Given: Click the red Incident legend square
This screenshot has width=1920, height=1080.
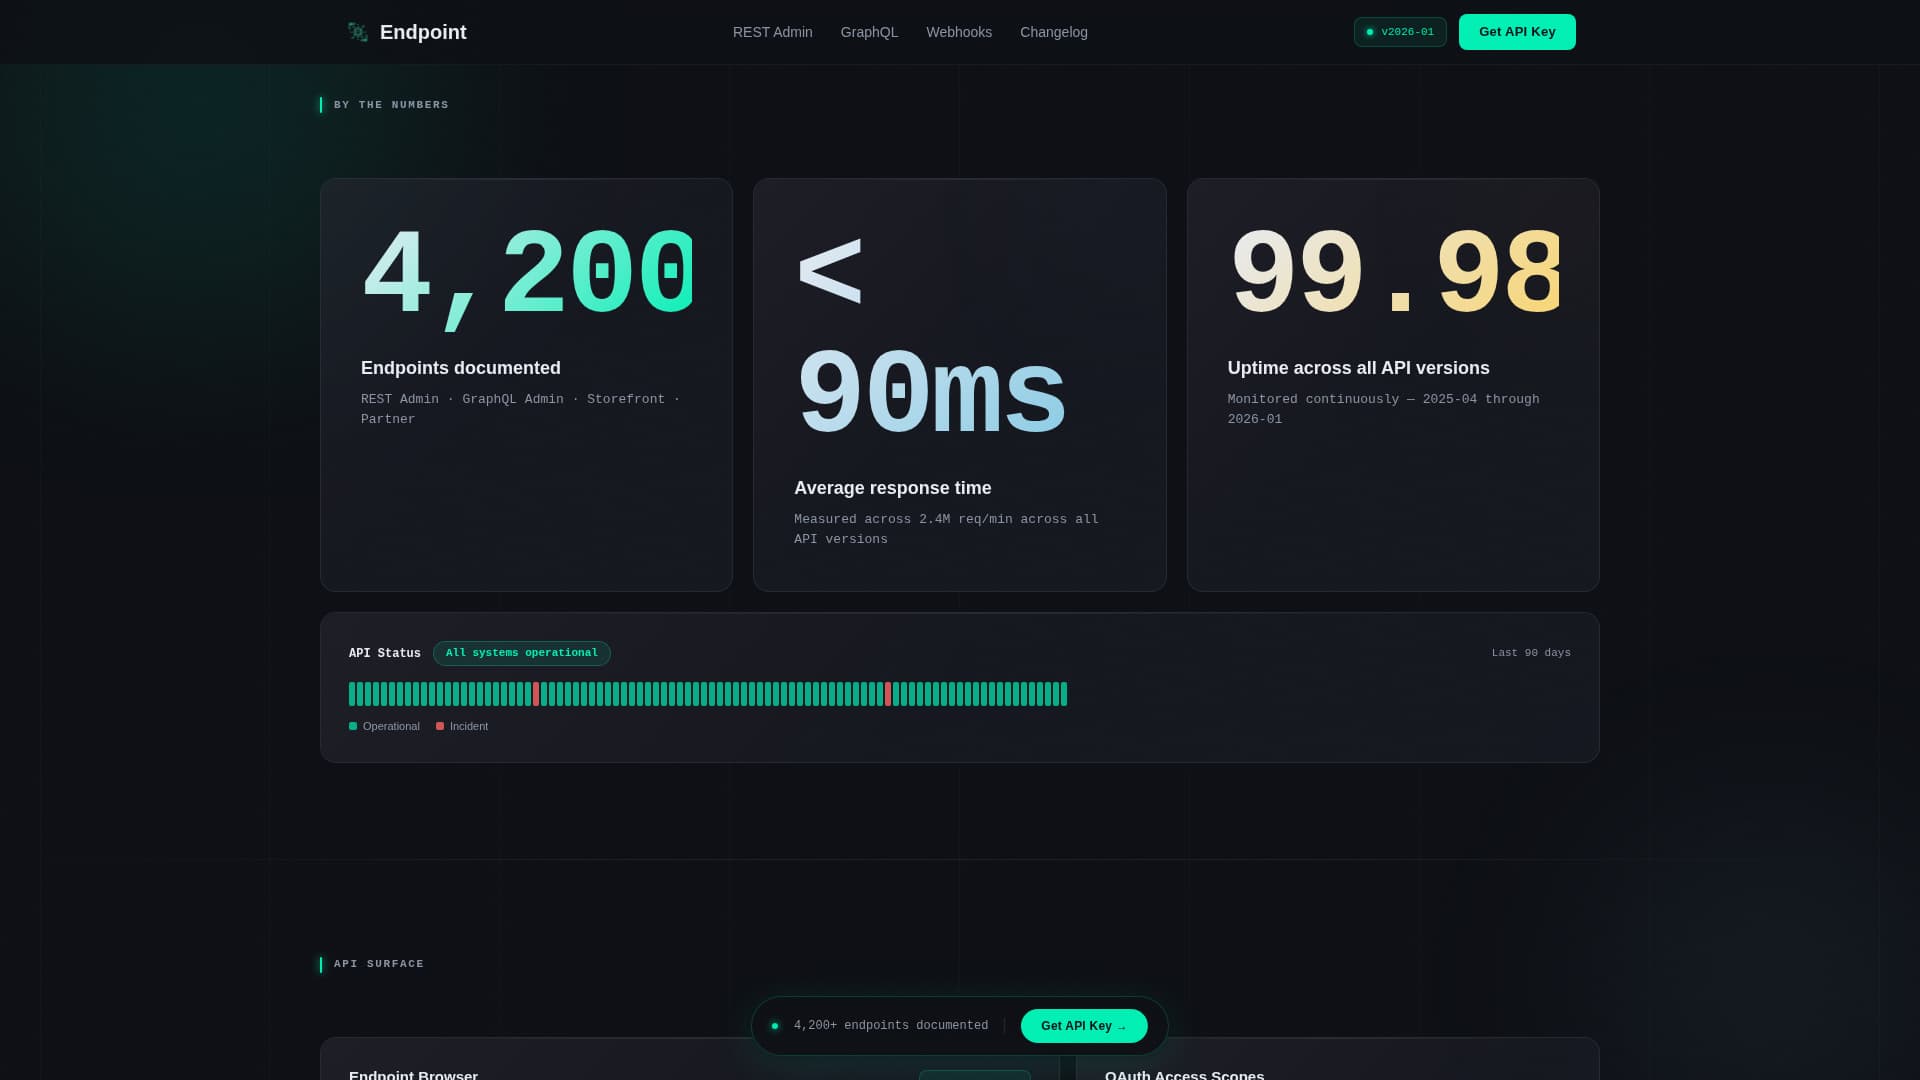Looking at the screenshot, I should pos(440,726).
